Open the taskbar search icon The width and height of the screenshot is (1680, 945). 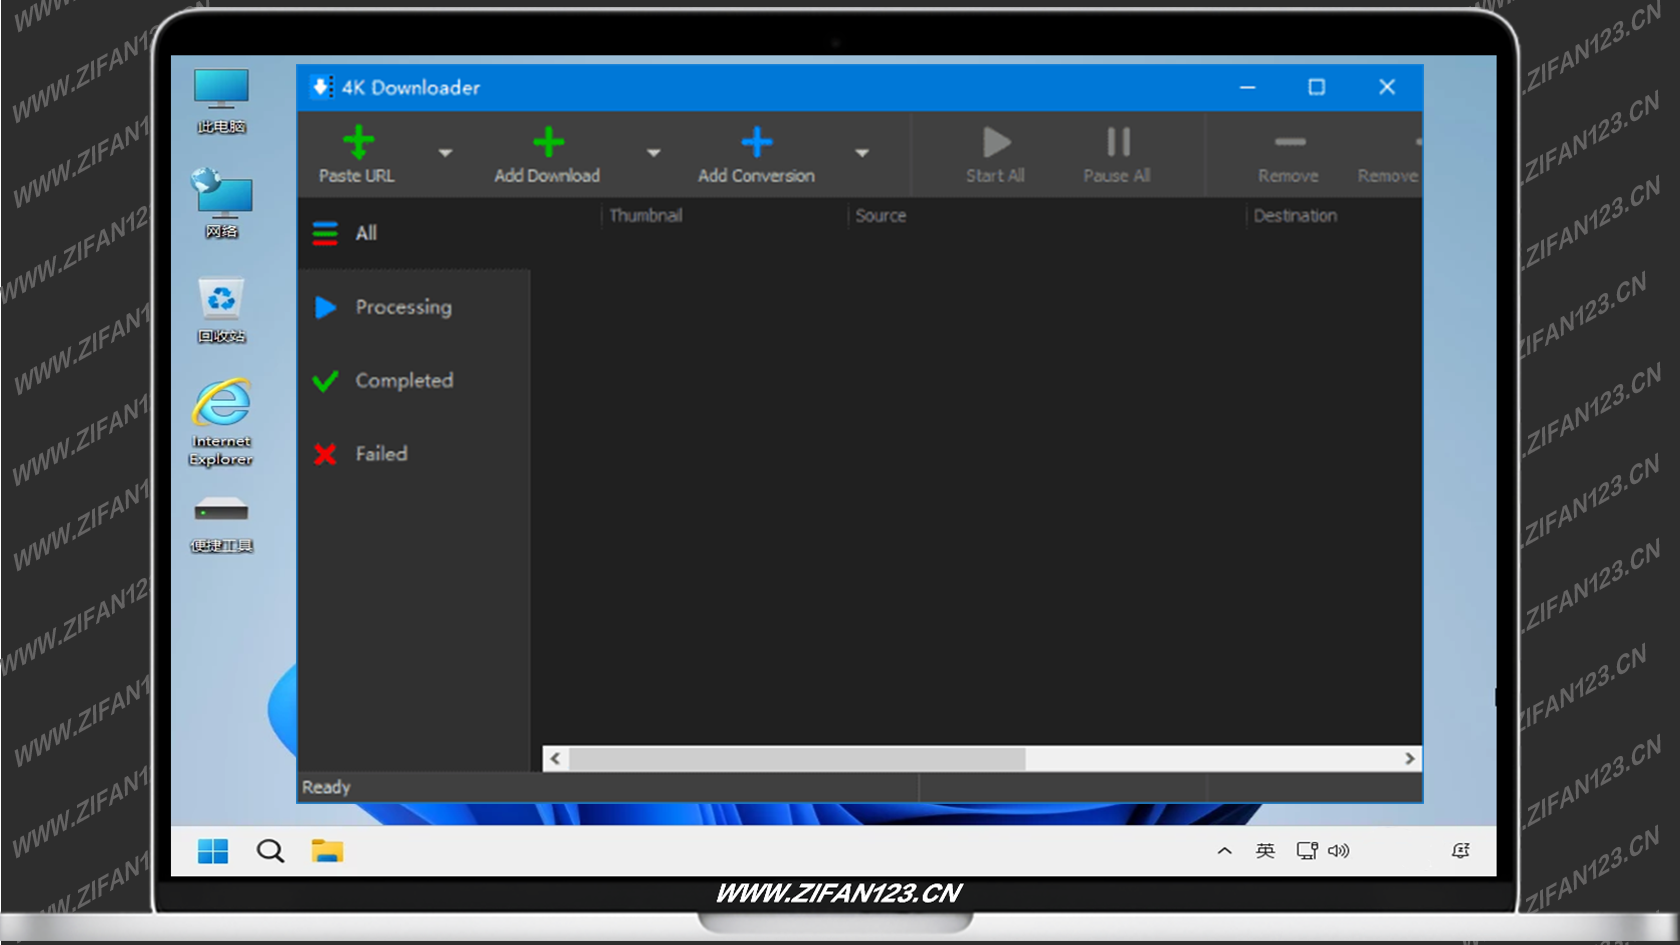point(270,851)
